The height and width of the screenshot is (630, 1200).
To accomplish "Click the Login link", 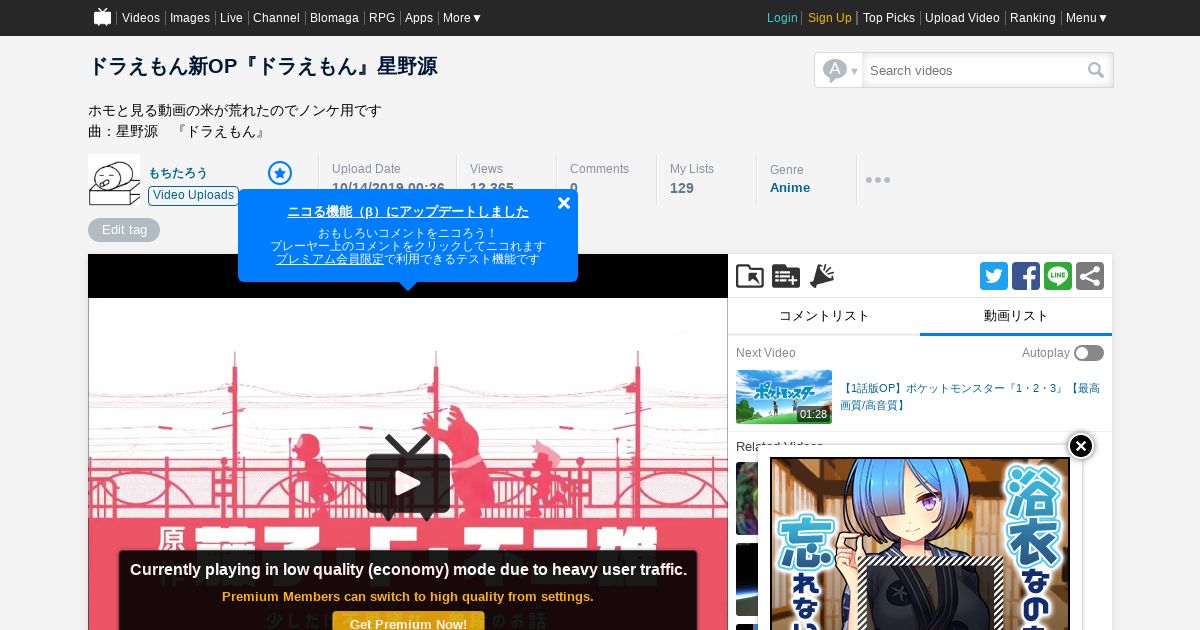I will point(782,18).
